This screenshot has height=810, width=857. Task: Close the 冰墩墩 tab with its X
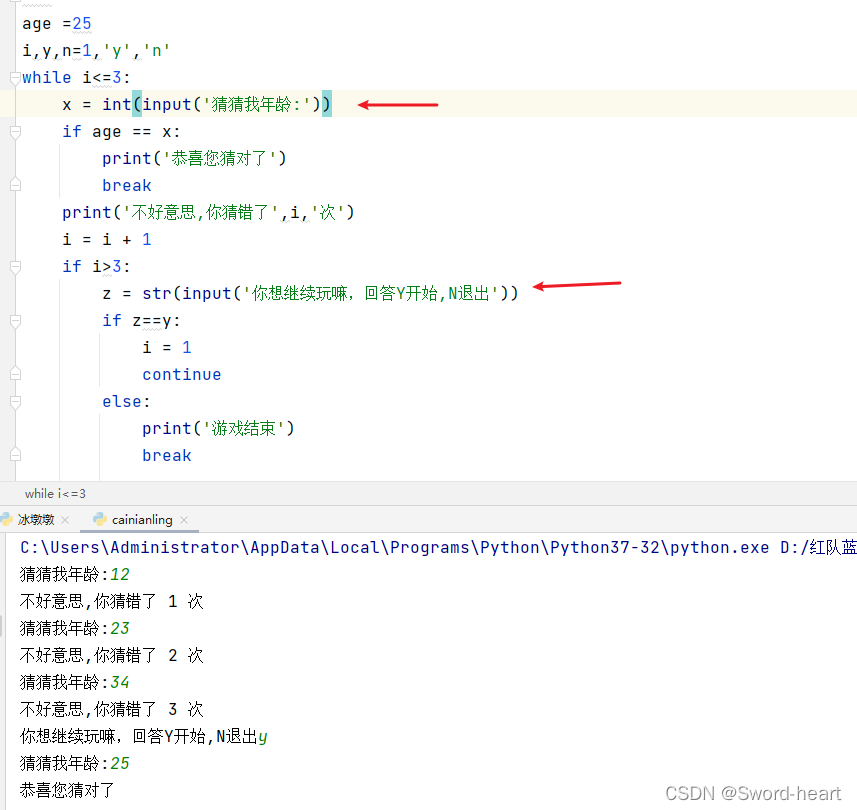point(64,519)
